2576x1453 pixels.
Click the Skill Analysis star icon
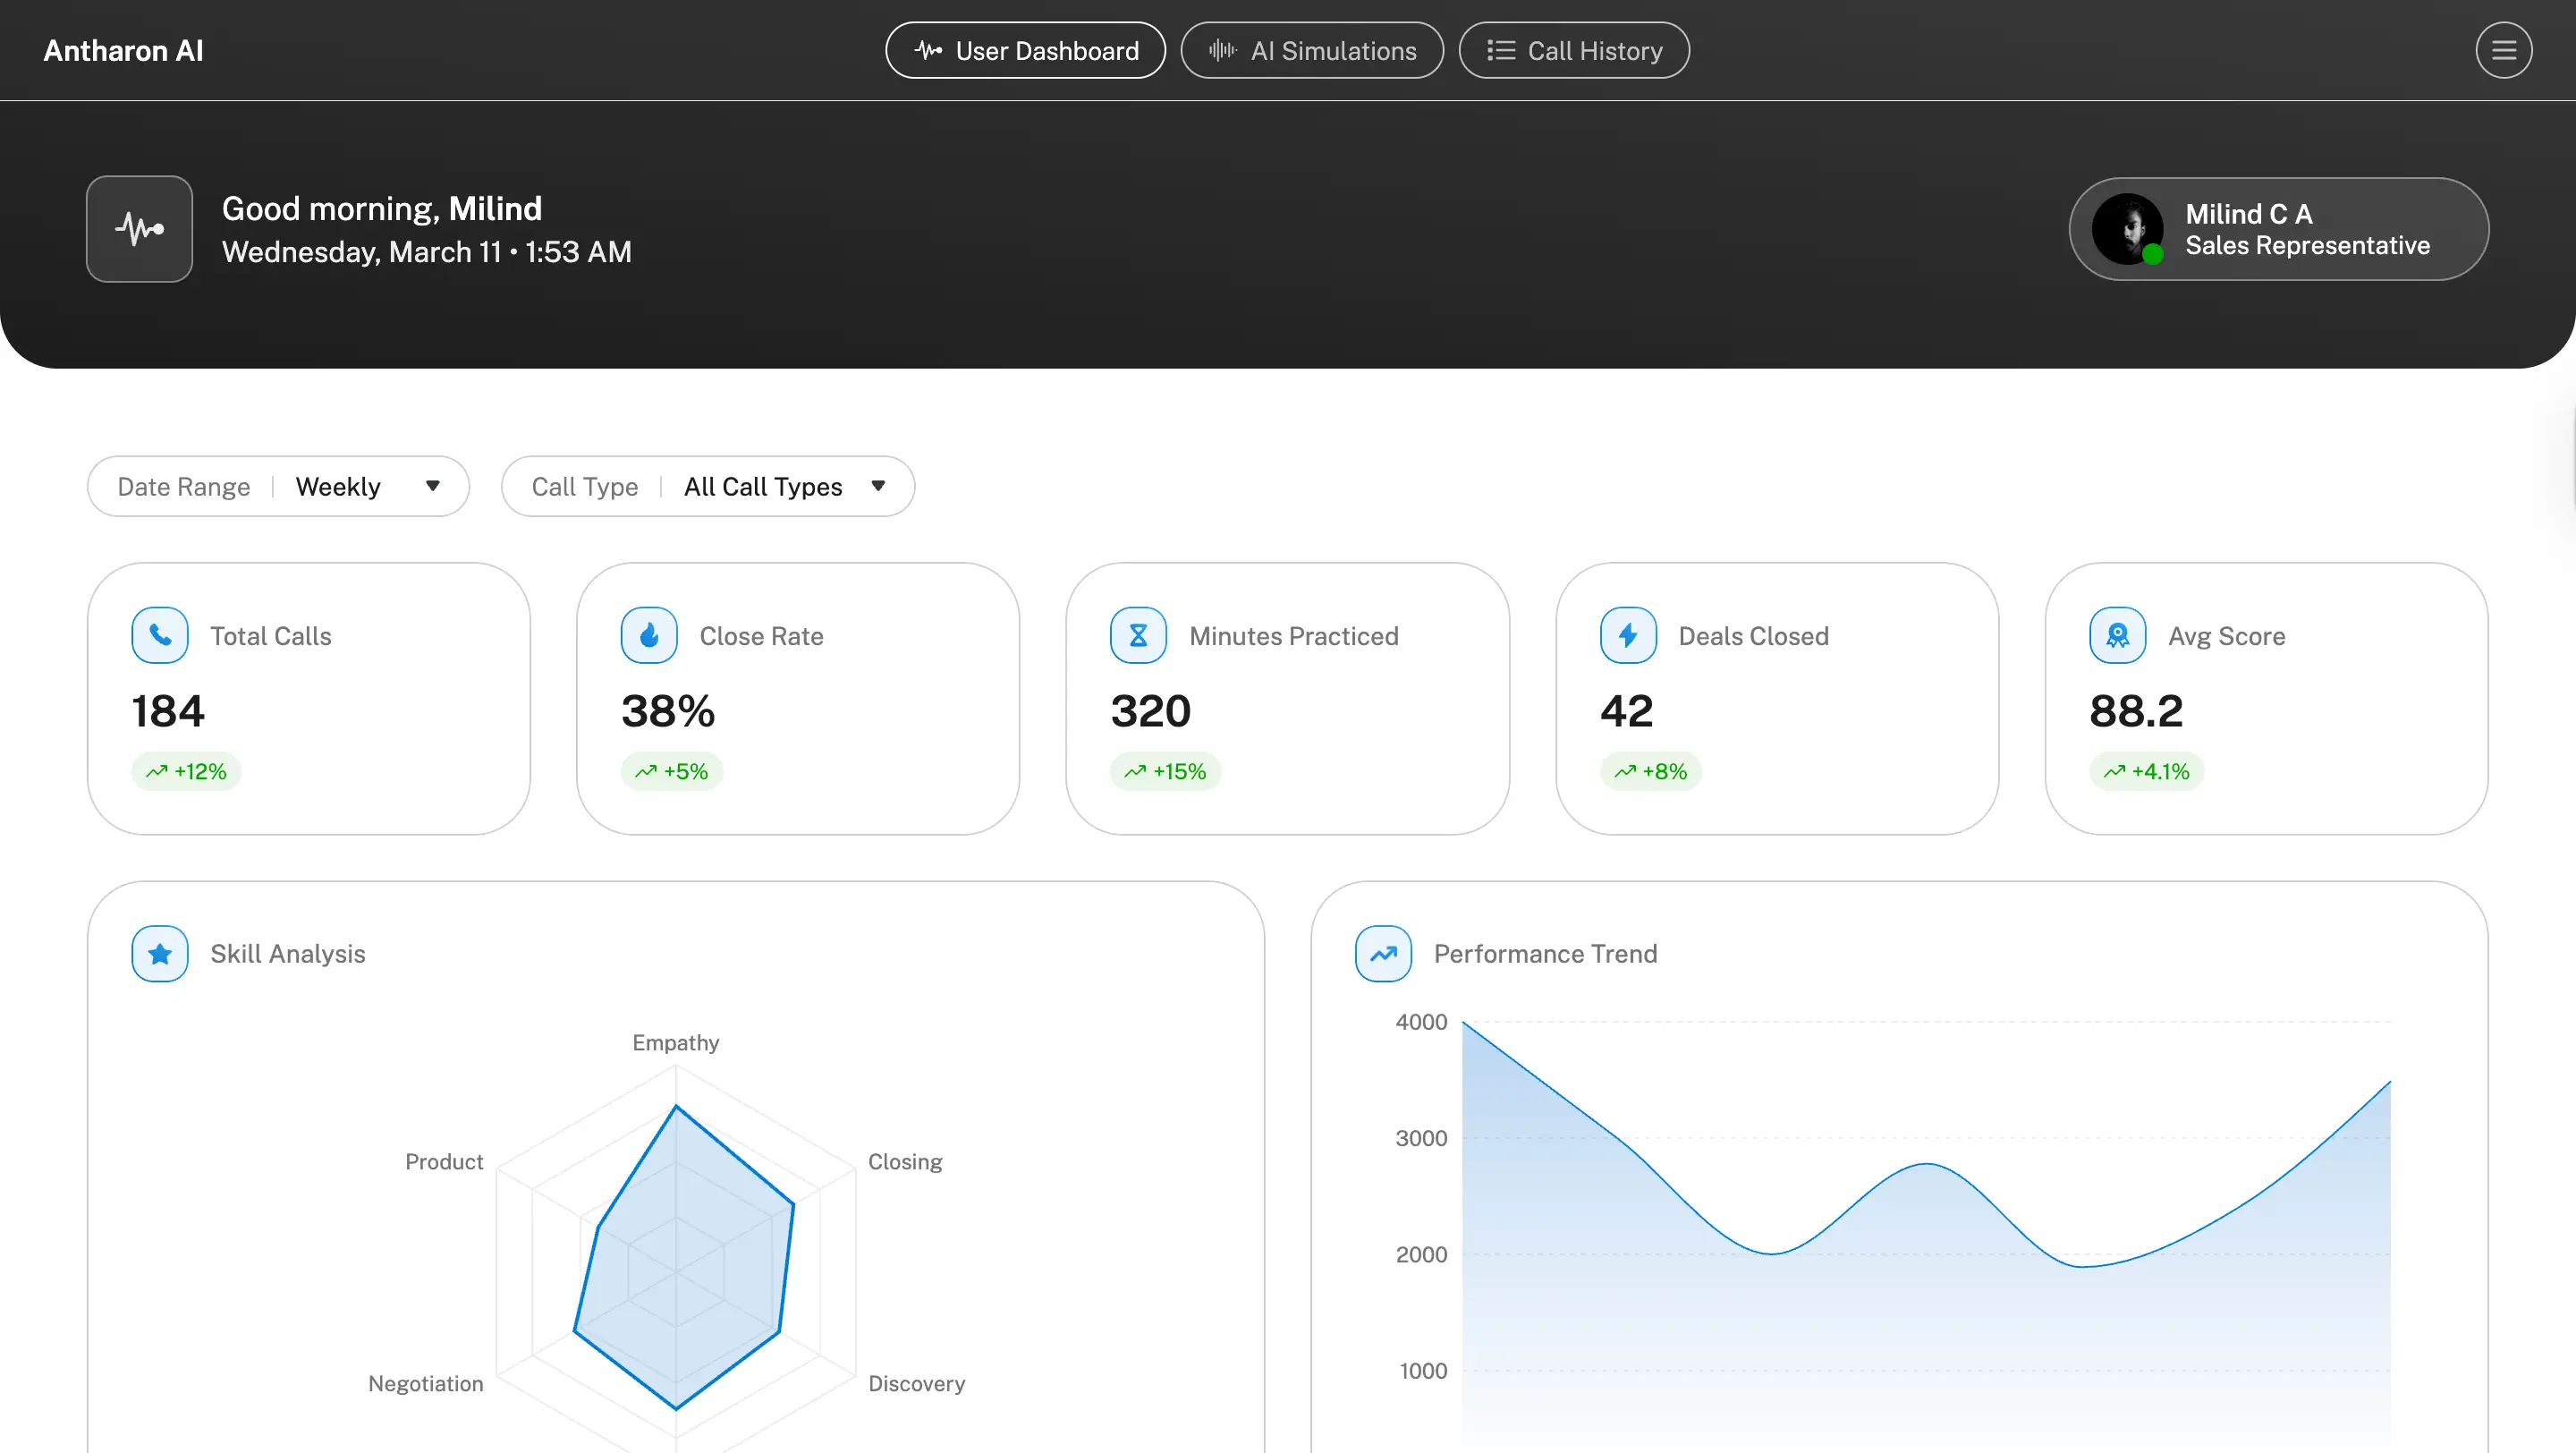tap(160, 953)
